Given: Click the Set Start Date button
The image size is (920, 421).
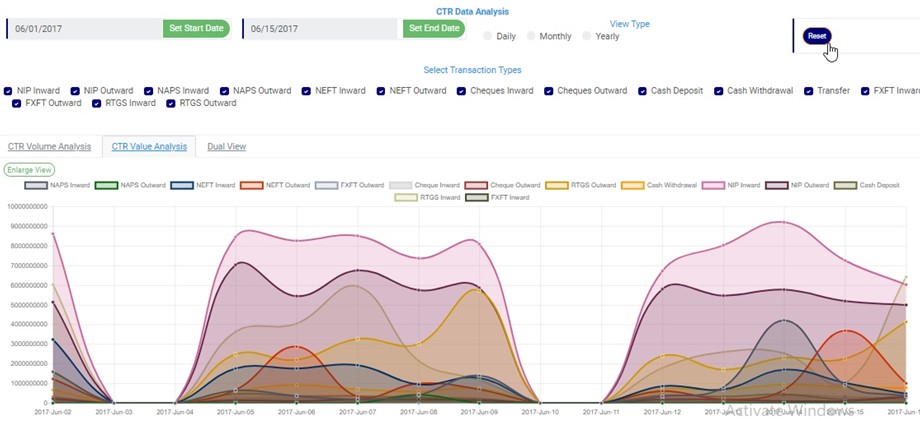Looking at the screenshot, I should tap(196, 28).
